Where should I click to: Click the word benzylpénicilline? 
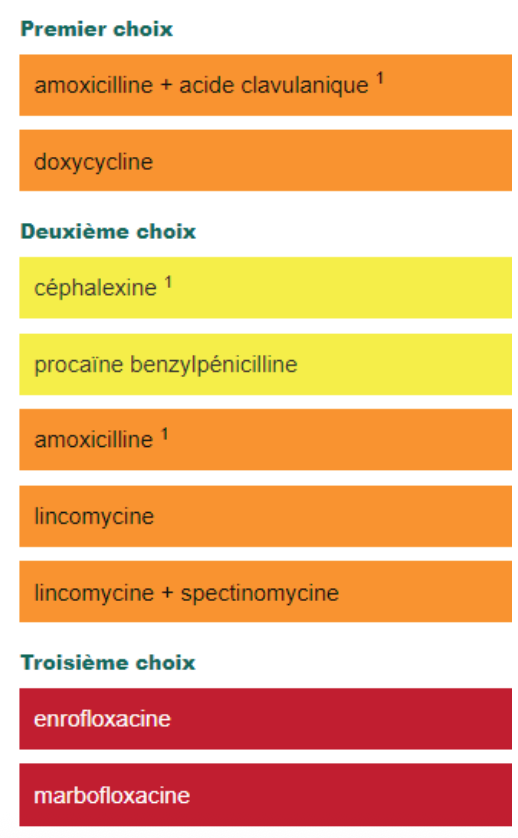click(x=214, y=365)
